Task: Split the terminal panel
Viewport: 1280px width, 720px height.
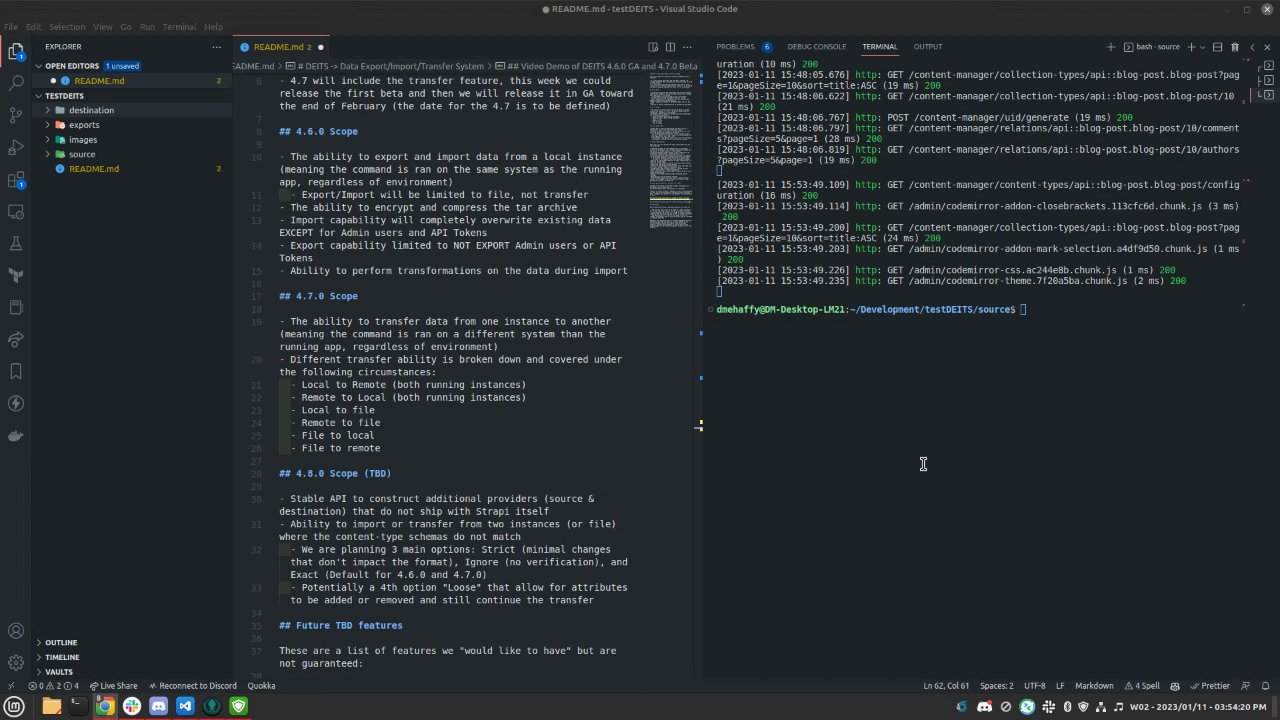Action: pos(1217,47)
